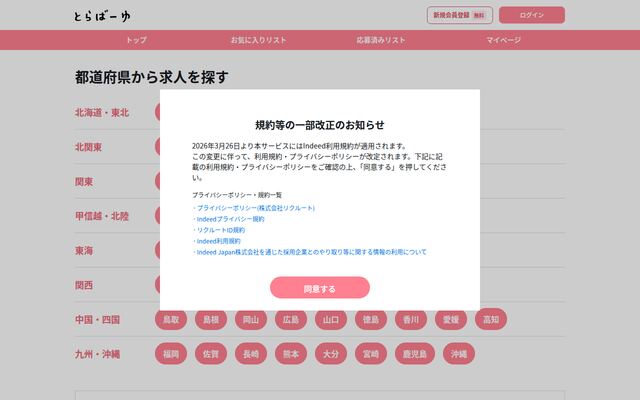This screenshot has width=640, height=400.
Task: Select the 福岡 prefecture button
Action: pyautogui.click(x=171, y=354)
